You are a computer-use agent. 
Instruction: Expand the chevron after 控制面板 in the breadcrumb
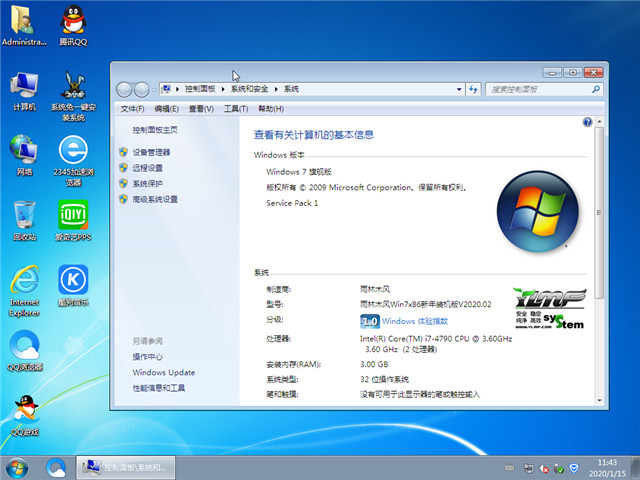223,89
